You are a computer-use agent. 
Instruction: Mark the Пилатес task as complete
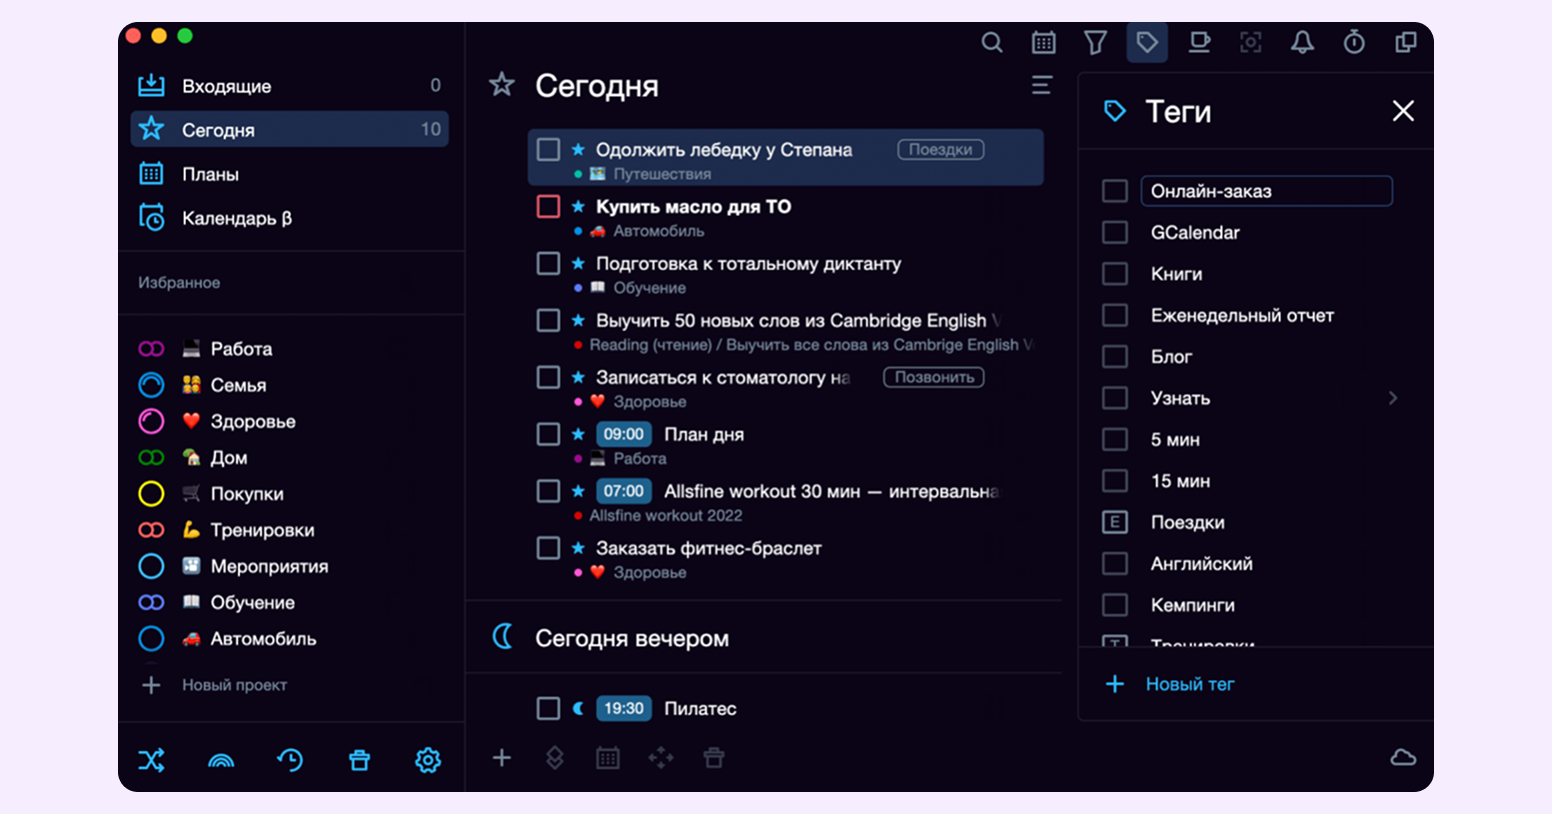(548, 708)
